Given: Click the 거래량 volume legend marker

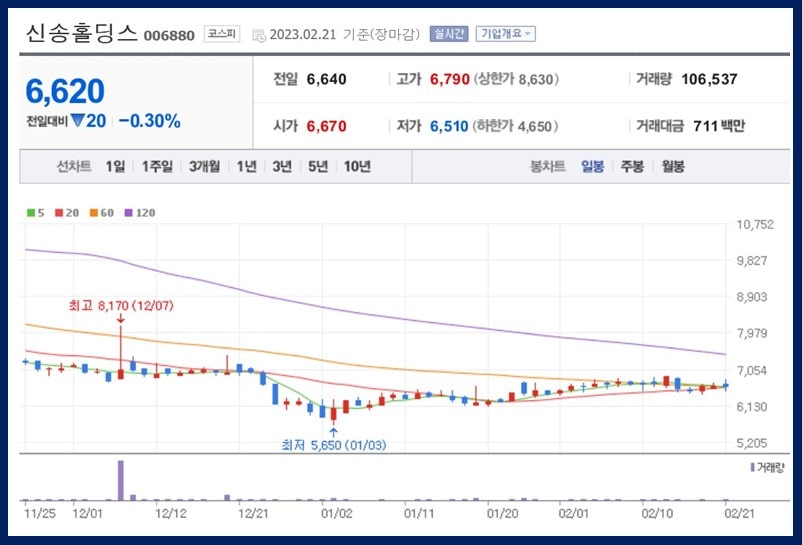Looking at the screenshot, I should 752,467.
